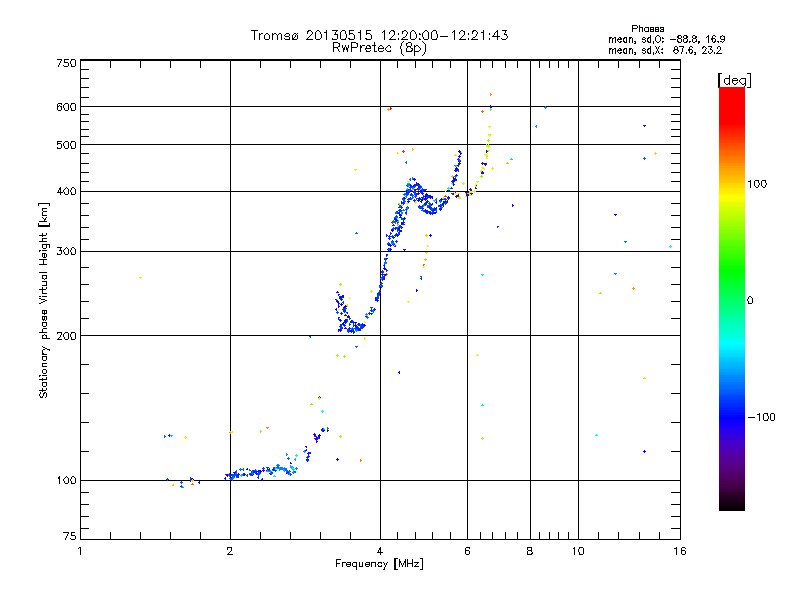Click the x-axis tick label '6'
Viewport: 800px width, 600px height.
[x=467, y=551]
